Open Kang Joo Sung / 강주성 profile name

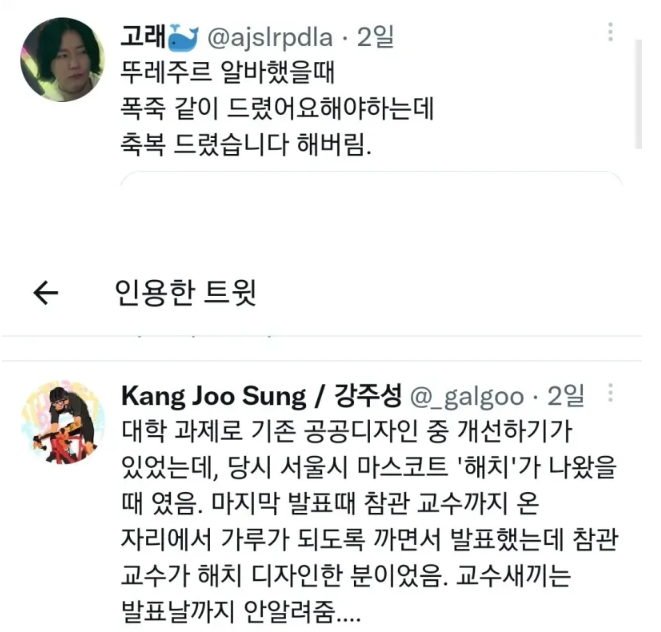[261, 396]
